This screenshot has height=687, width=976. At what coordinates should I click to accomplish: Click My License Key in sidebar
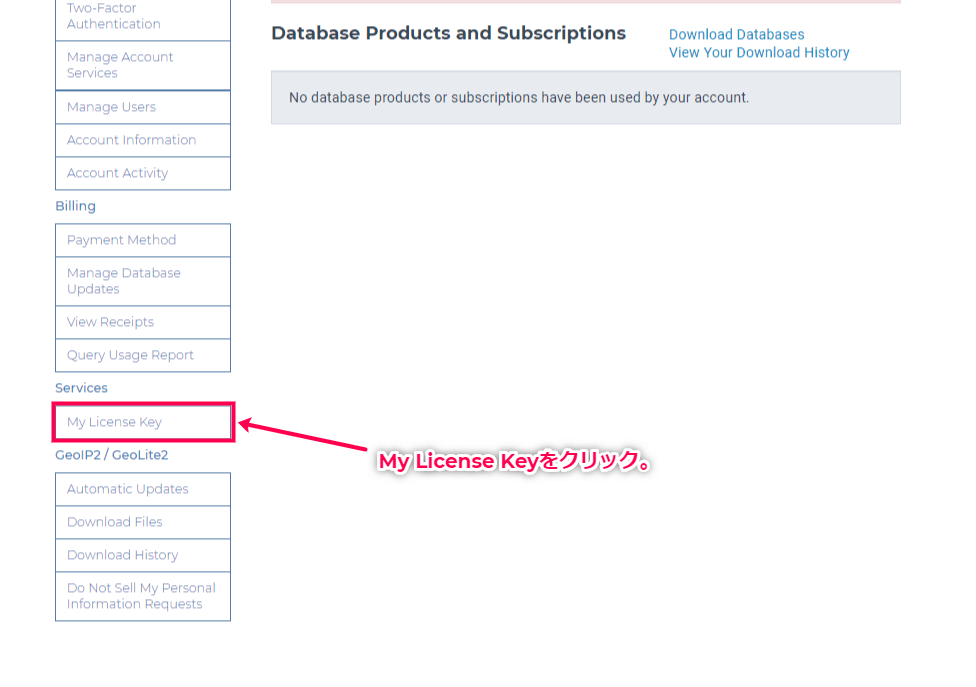[x=143, y=422]
